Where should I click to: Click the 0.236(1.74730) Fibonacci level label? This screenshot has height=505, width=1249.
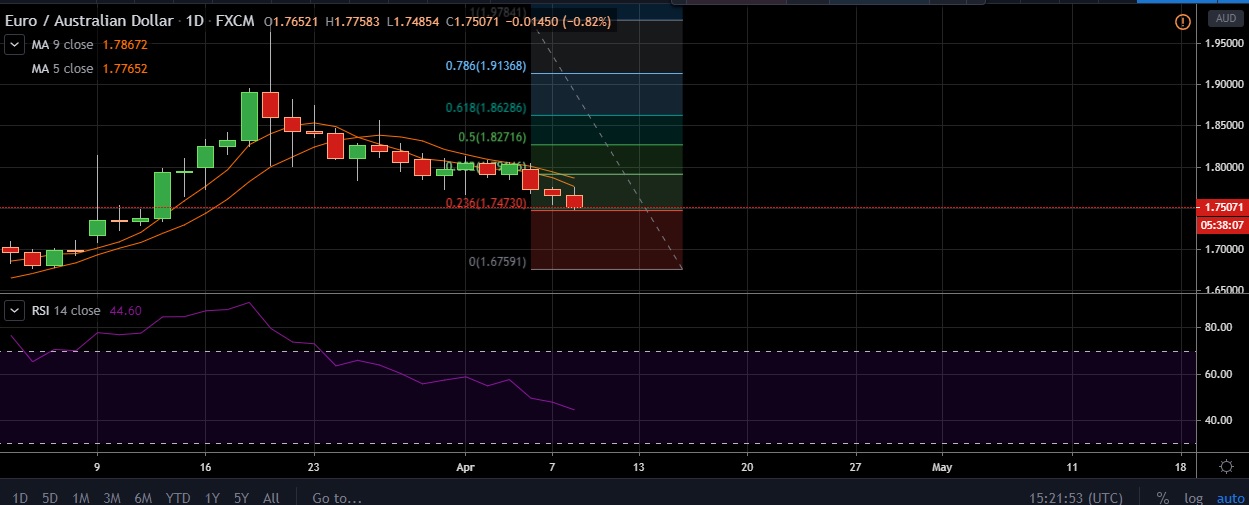[x=486, y=202]
